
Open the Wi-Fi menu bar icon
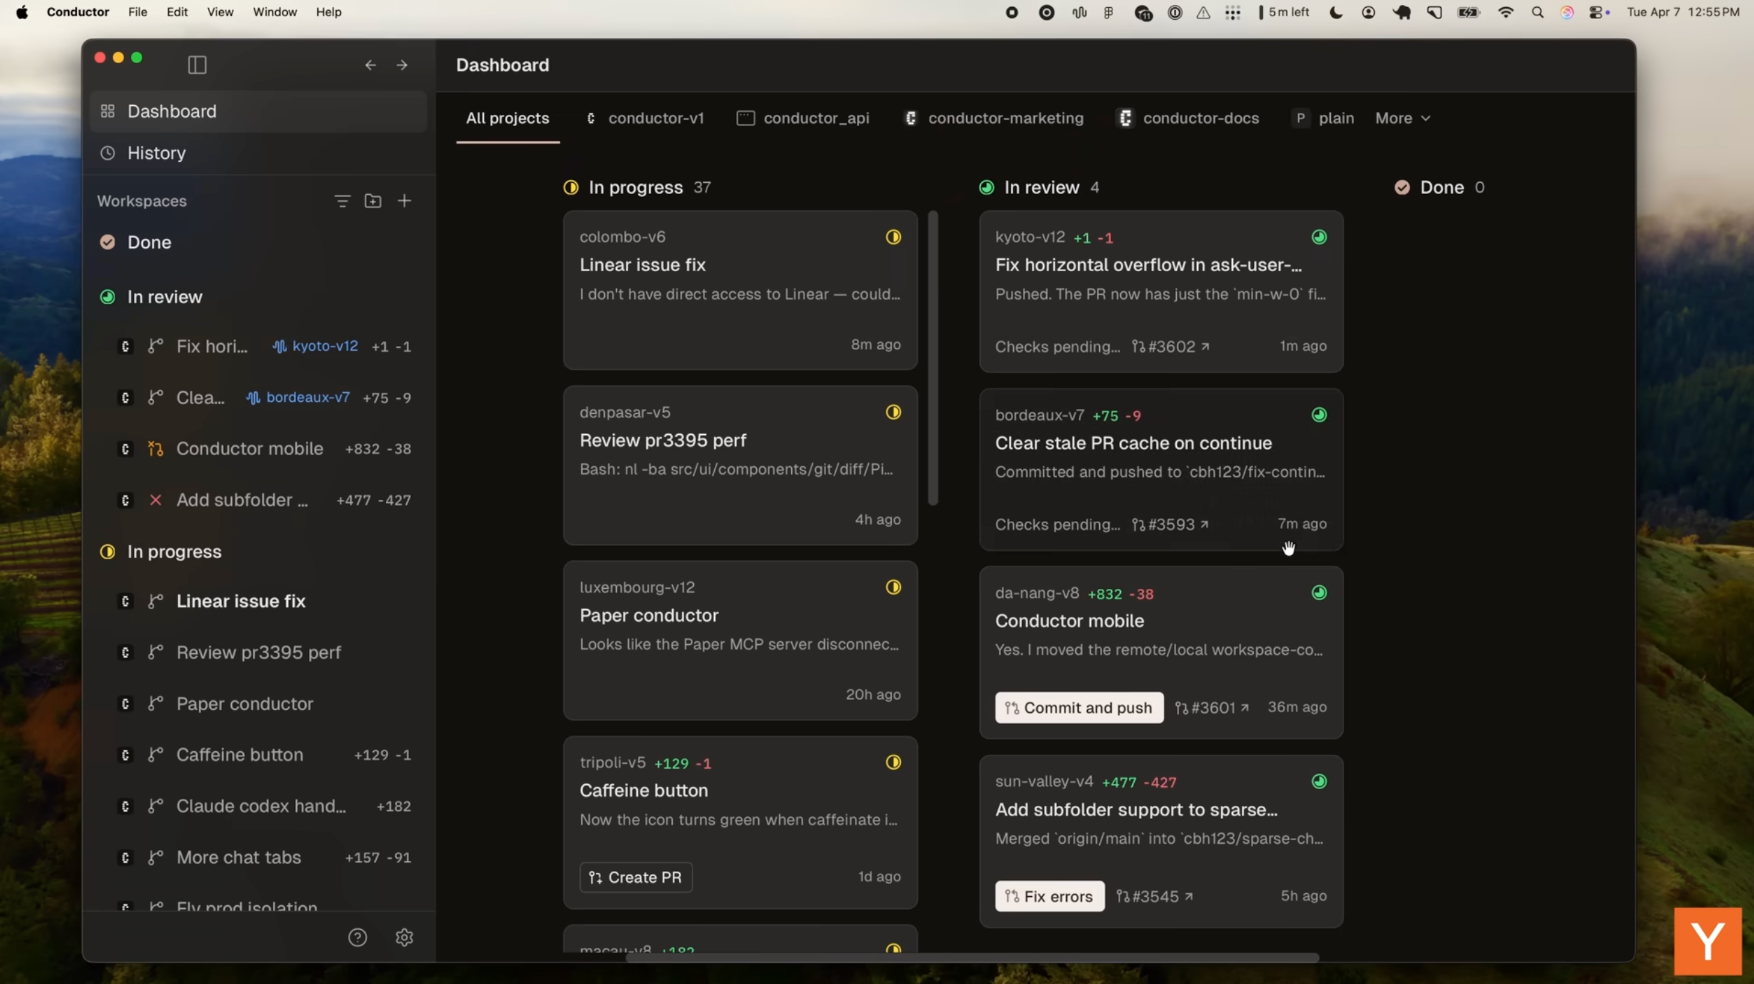pos(1506,12)
